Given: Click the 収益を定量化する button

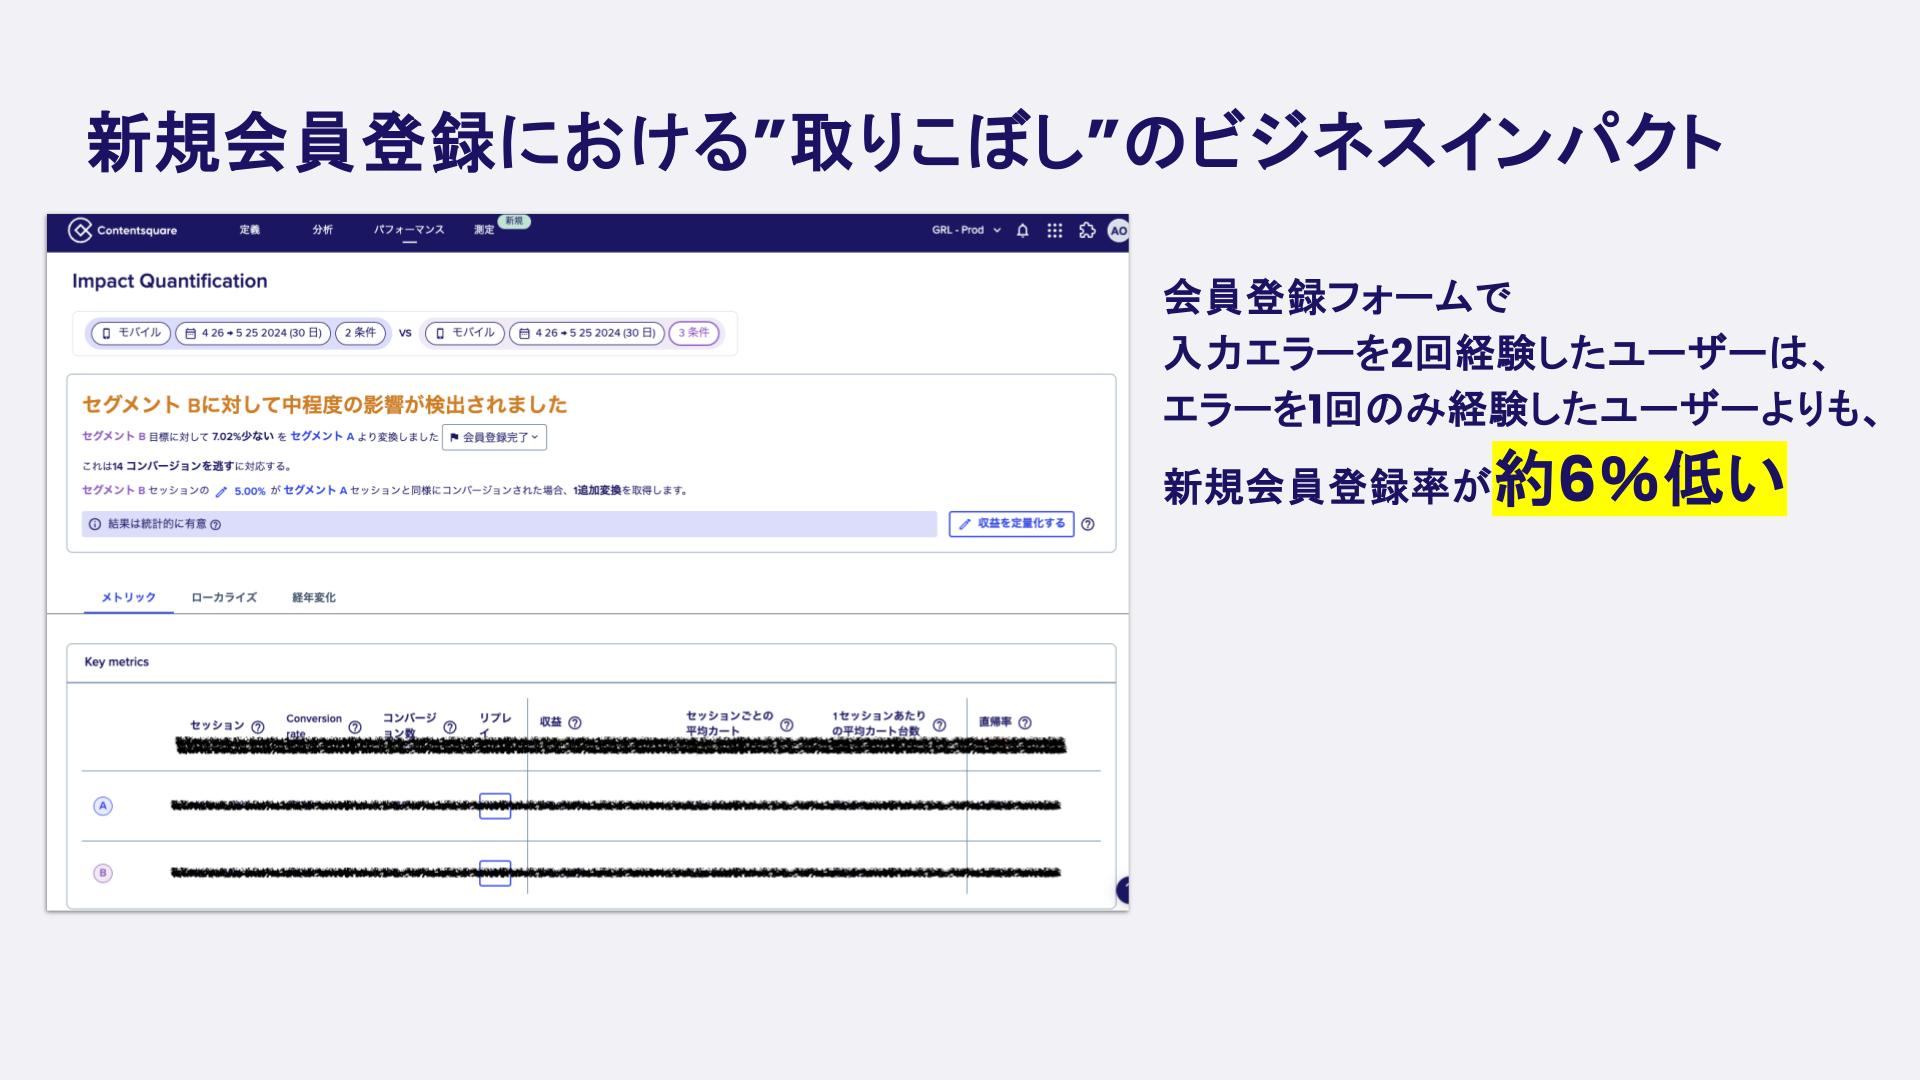Looking at the screenshot, I should click(1011, 524).
